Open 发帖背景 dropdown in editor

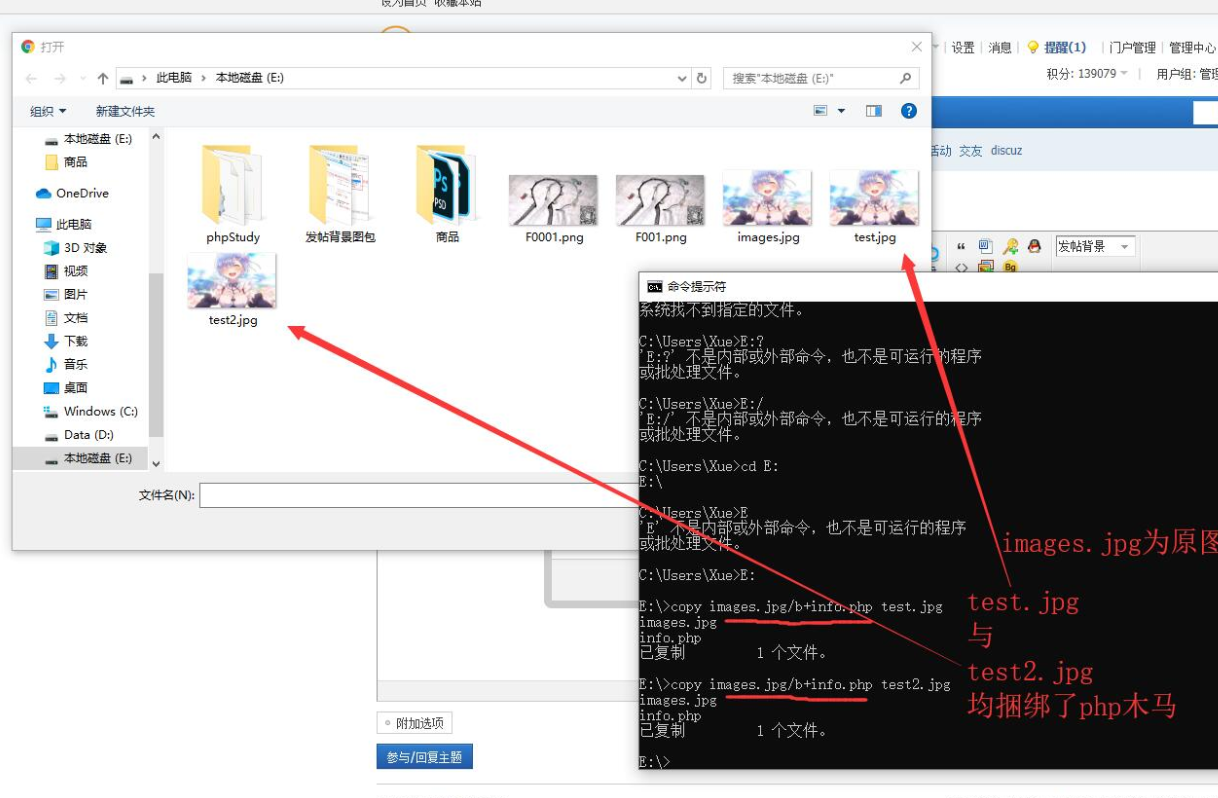(x=1095, y=246)
